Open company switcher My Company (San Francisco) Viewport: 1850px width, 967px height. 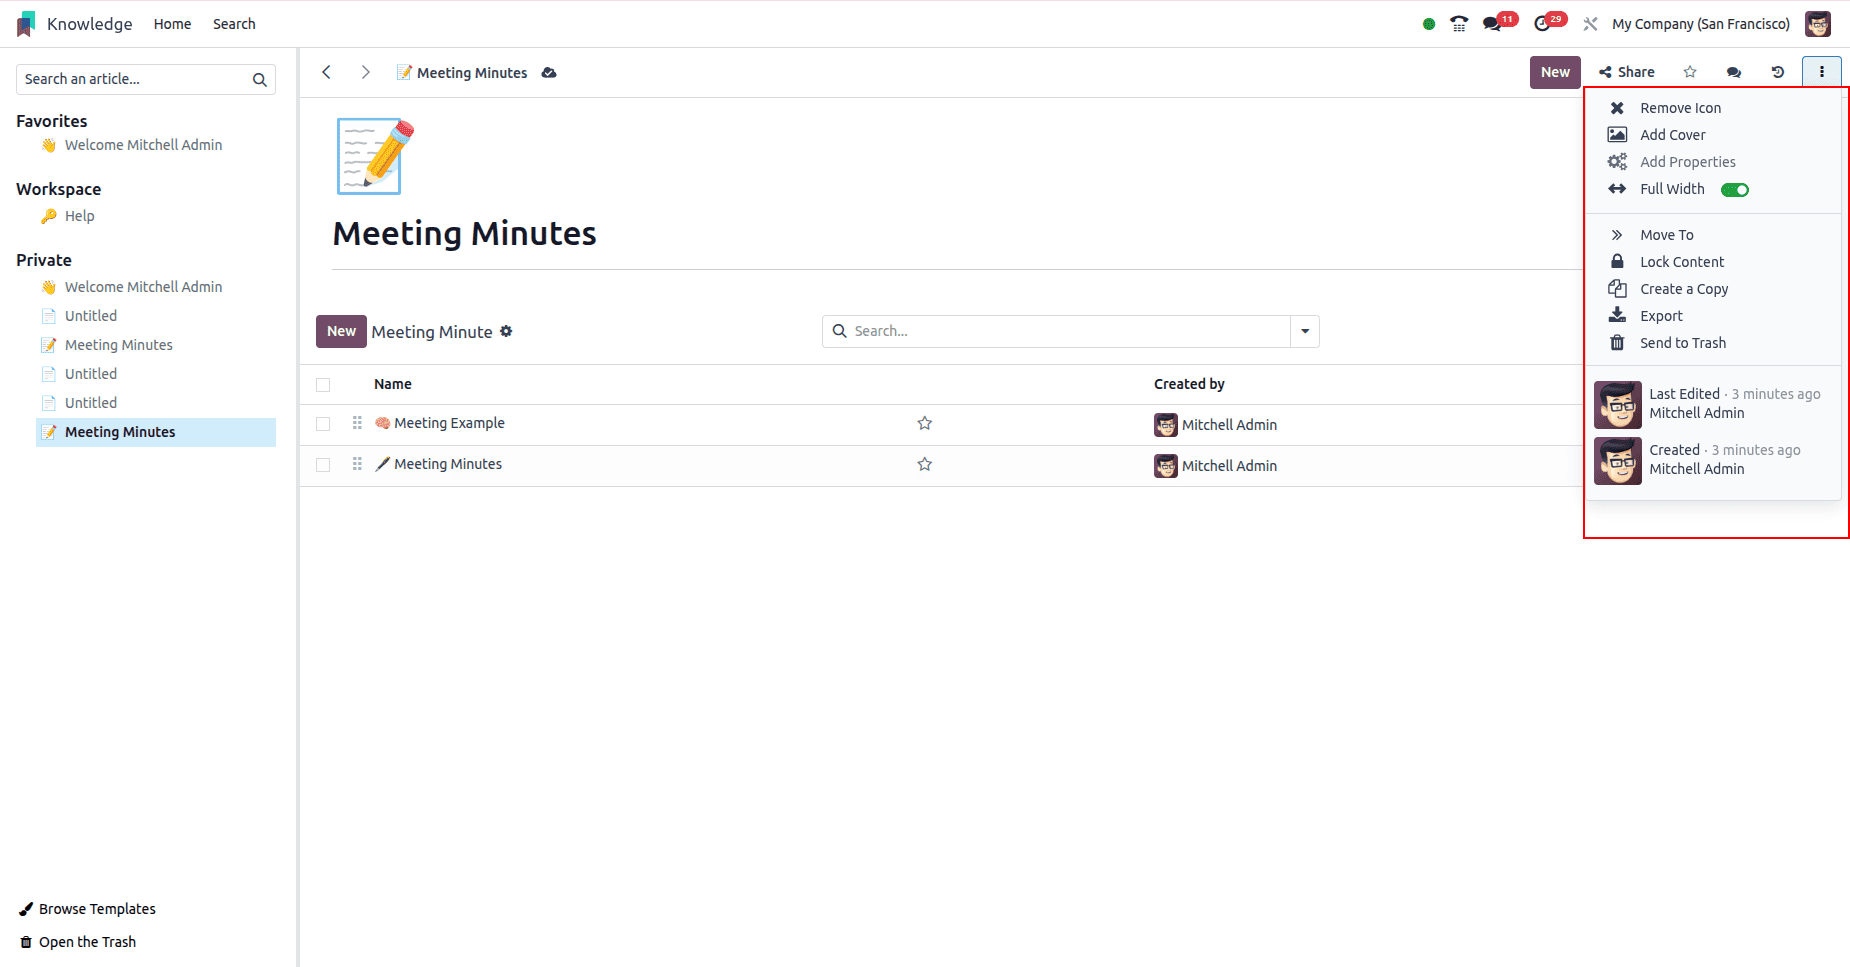click(x=1701, y=24)
